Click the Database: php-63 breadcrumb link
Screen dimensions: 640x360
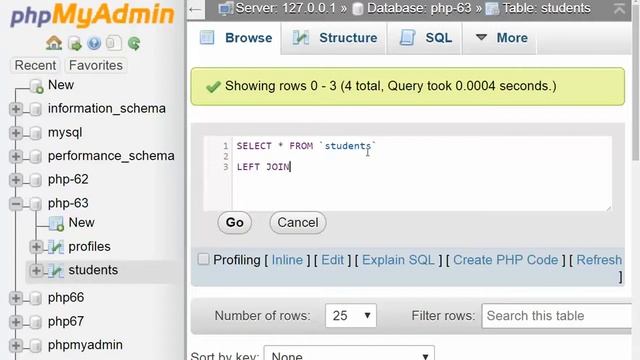point(419,8)
